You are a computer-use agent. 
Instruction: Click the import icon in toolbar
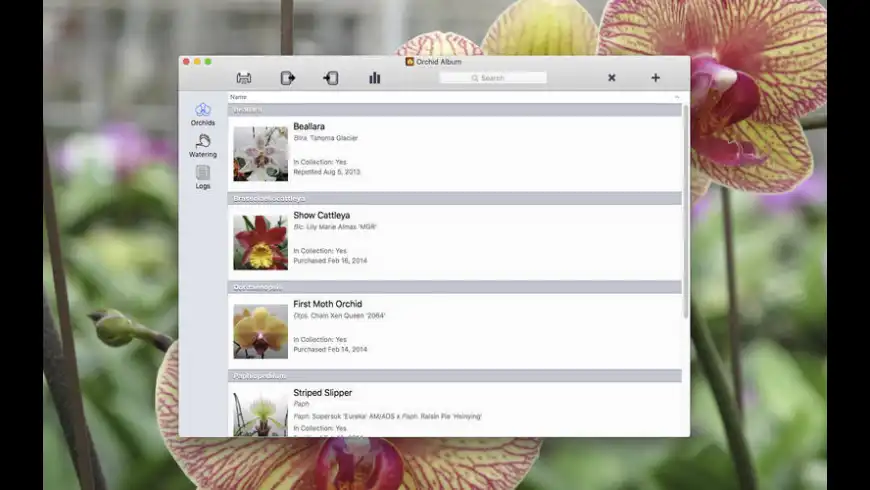[331, 78]
